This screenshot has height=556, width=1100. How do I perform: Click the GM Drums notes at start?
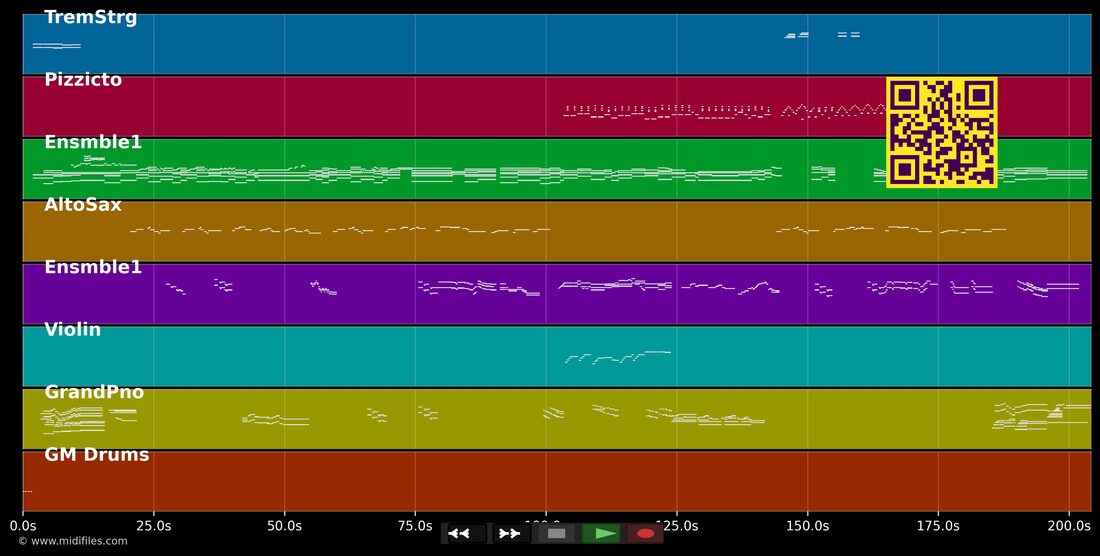click(27, 491)
